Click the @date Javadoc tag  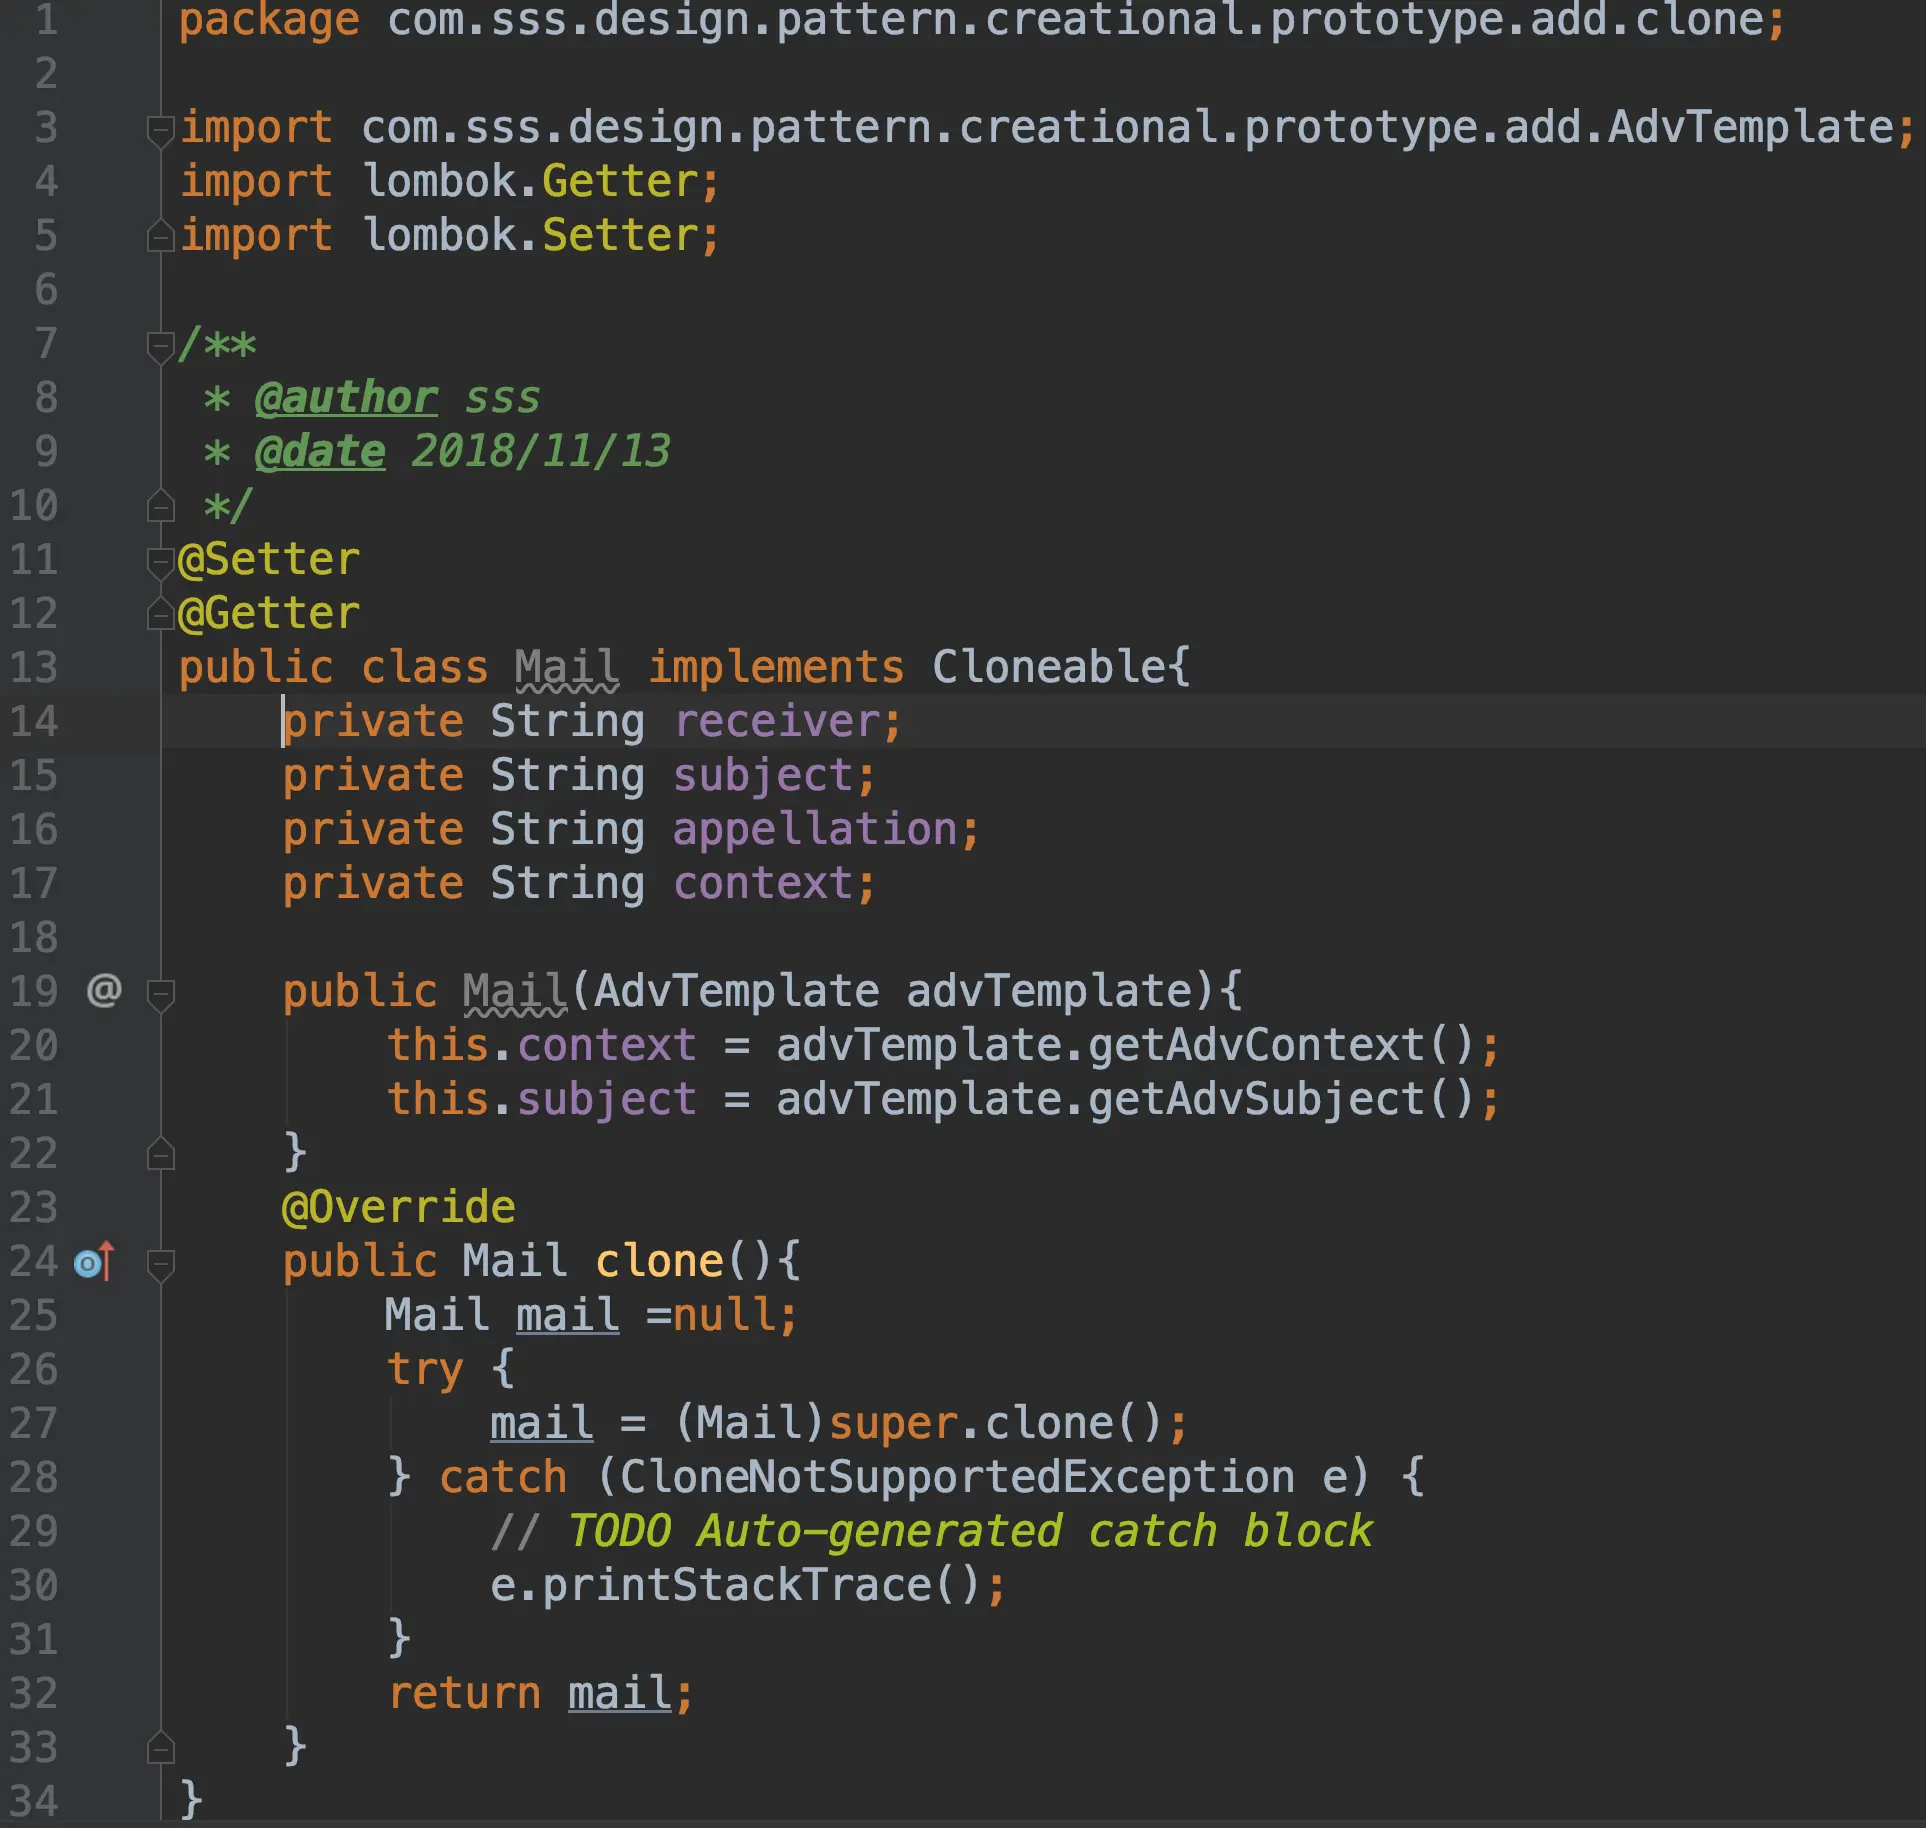320,452
